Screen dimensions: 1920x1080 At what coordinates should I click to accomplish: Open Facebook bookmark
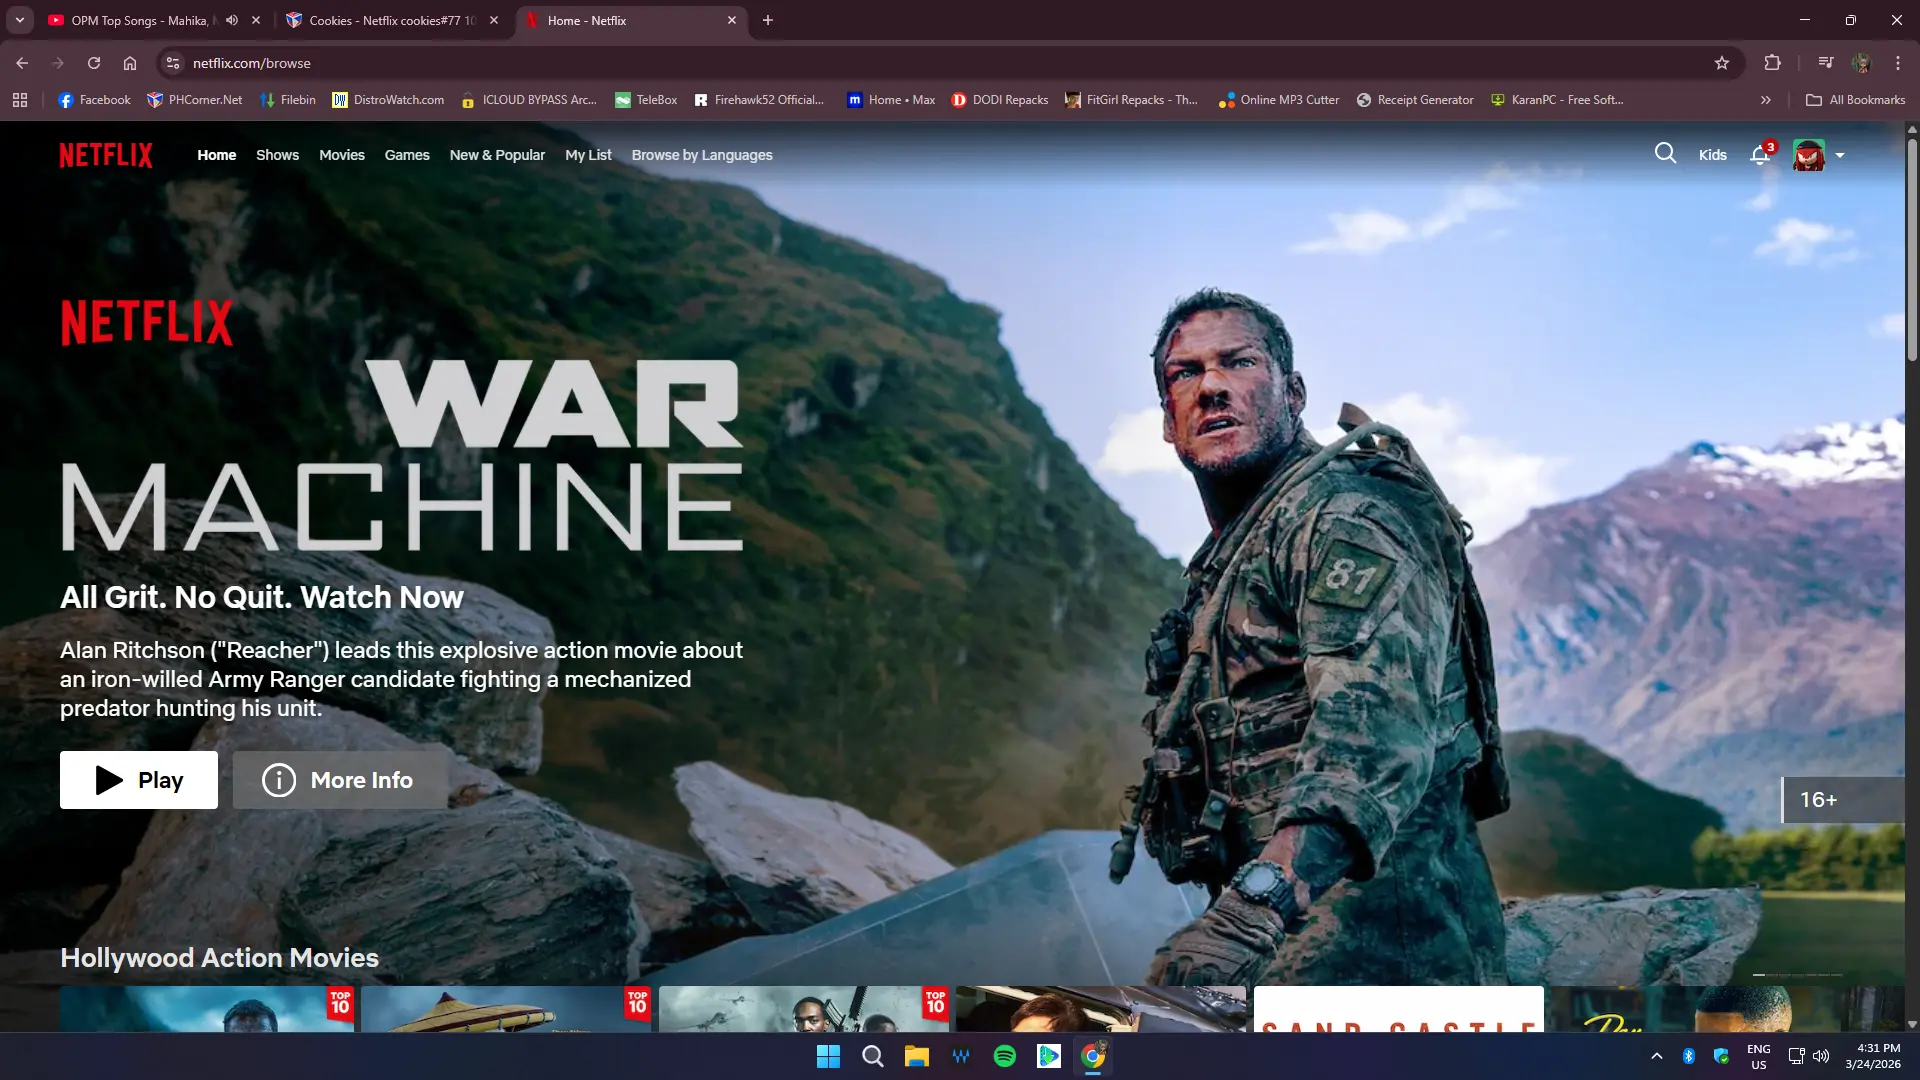(94, 100)
